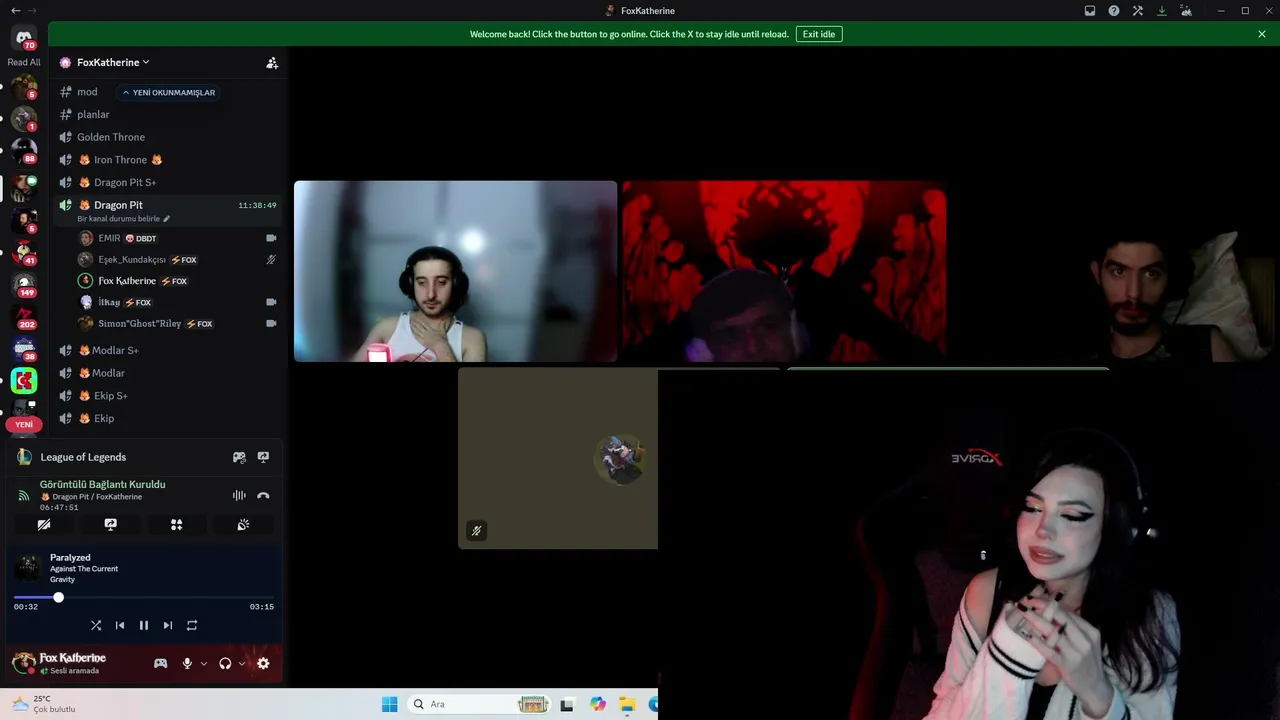Open the mod text channel
This screenshot has height=720, width=1280.
(87, 92)
